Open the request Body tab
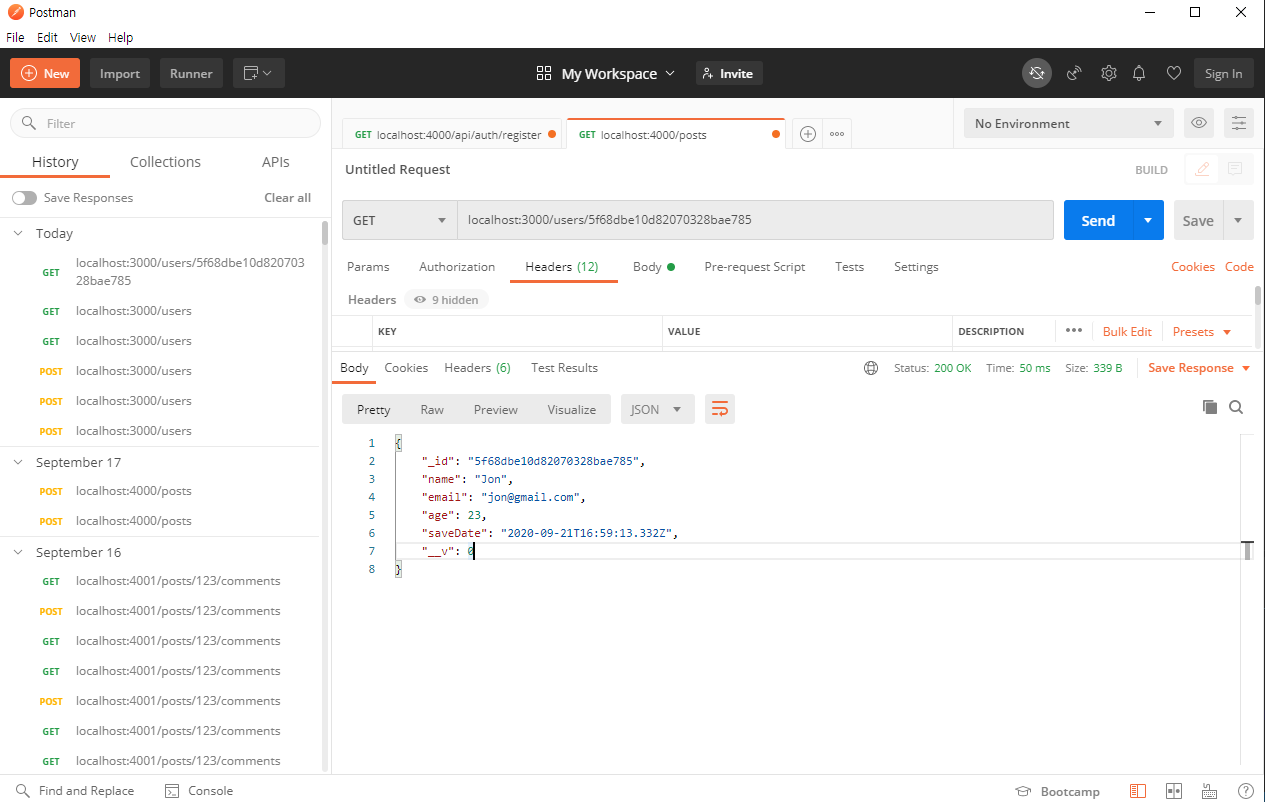Image resolution: width=1265 pixels, height=802 pixels. [x=653, y=267]
